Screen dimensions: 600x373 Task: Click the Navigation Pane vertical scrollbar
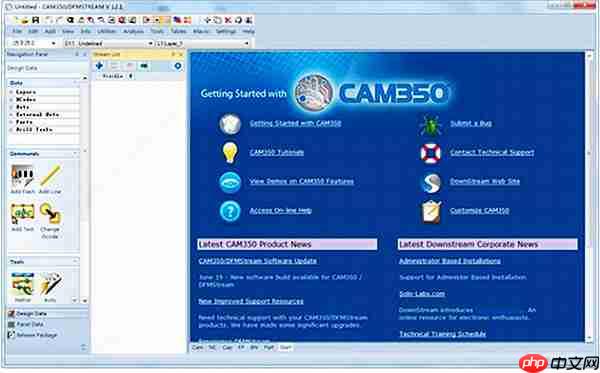point(85,190)
